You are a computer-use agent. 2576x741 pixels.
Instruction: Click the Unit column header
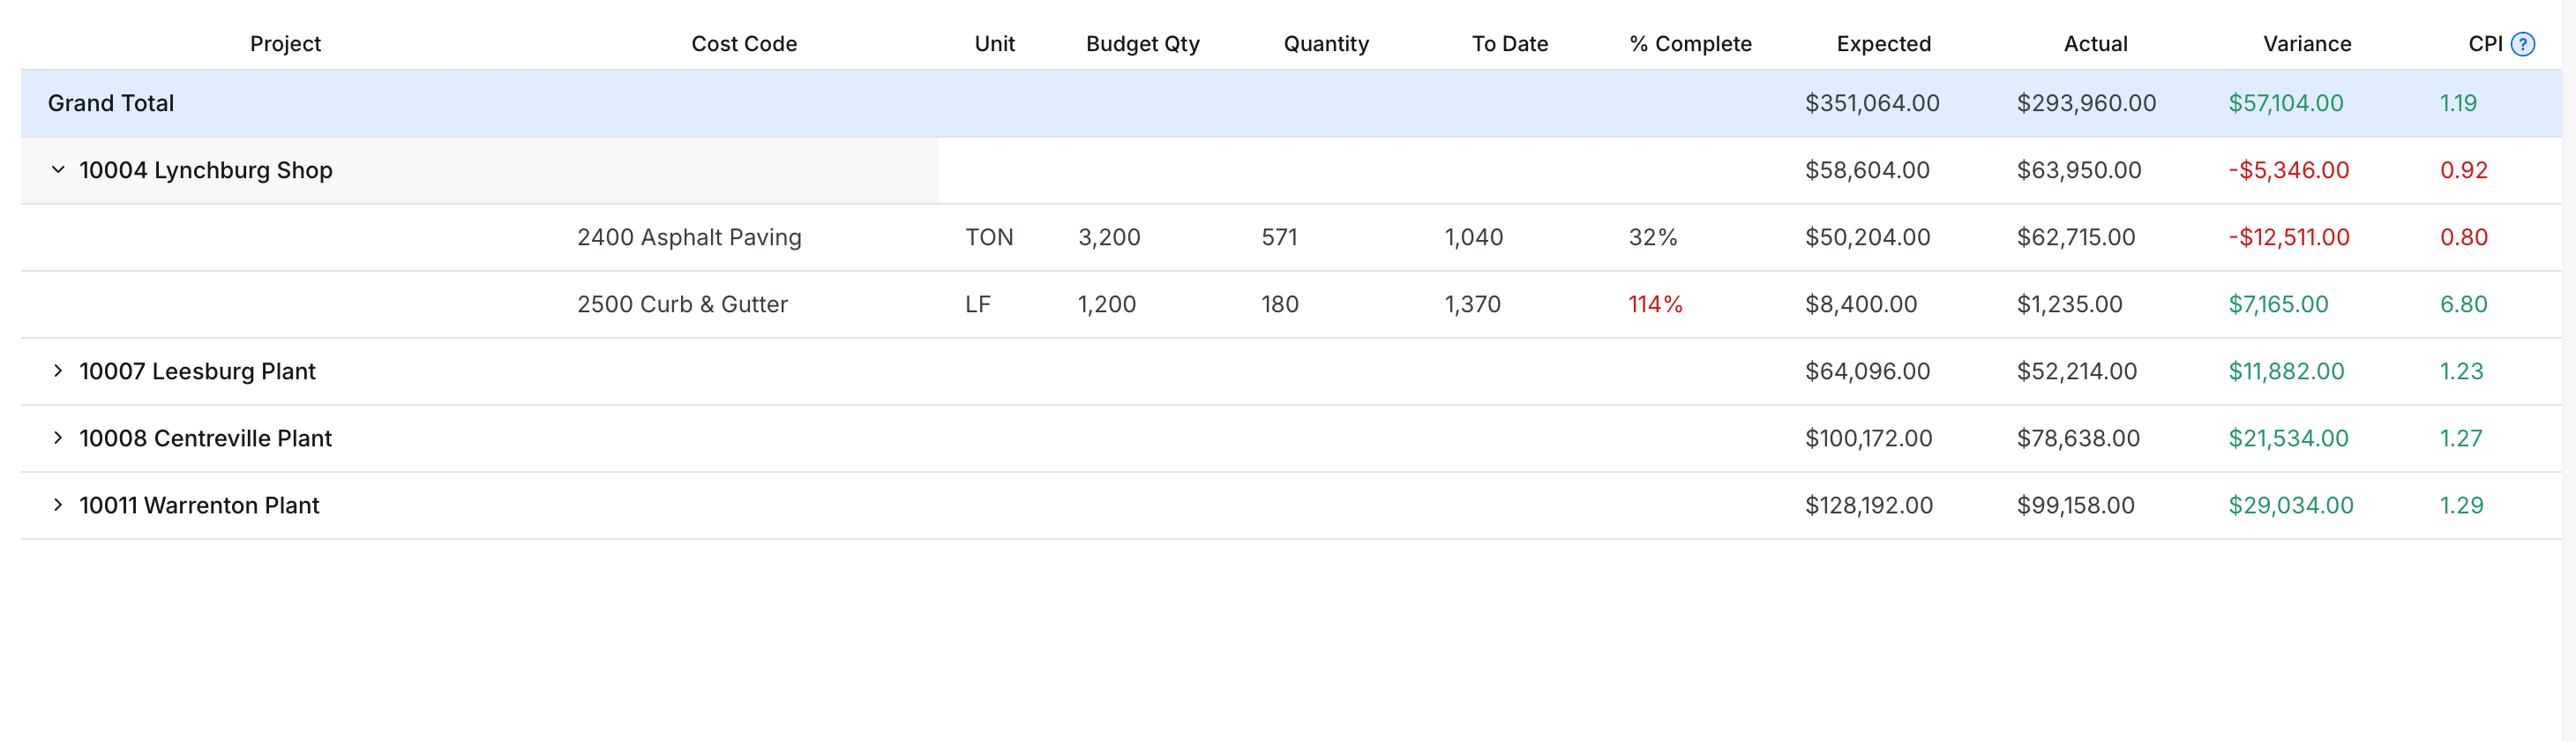(x=995, y=44)
